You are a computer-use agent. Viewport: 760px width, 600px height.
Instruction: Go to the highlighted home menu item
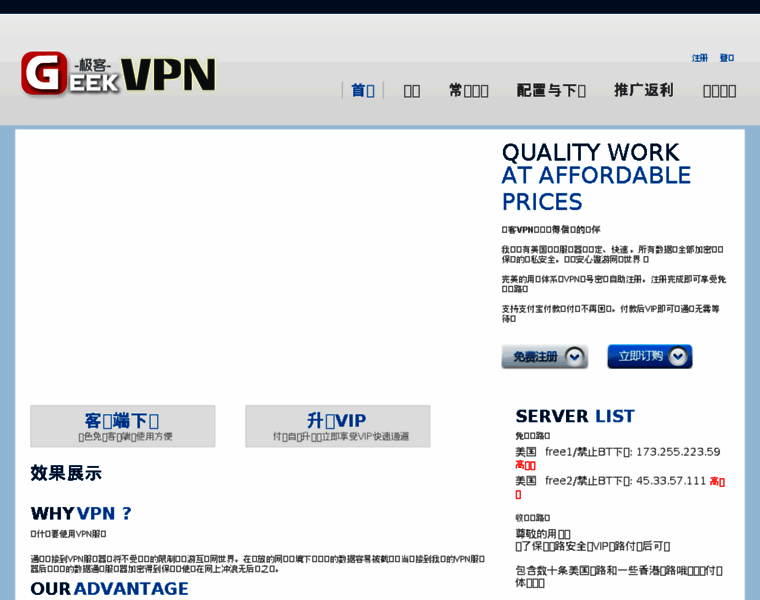tap(363, 90)
